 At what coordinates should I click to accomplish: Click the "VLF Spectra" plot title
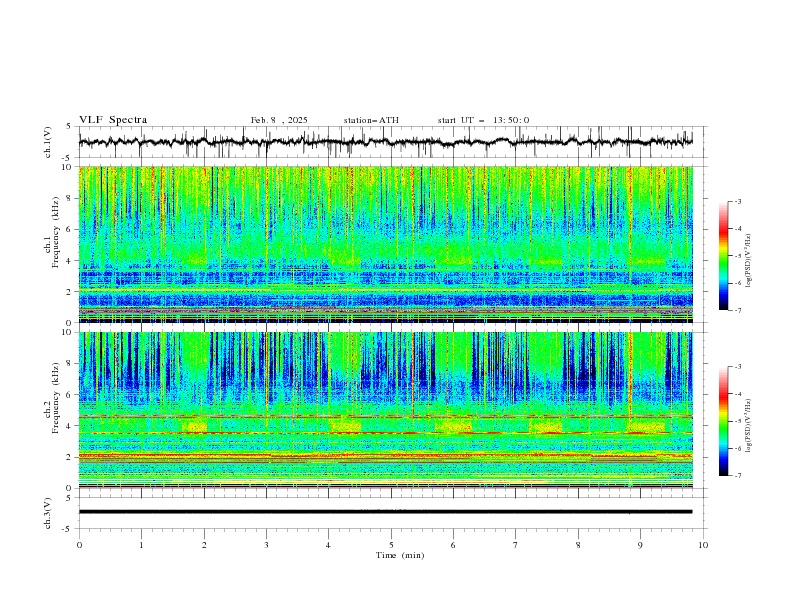(113, 120)
